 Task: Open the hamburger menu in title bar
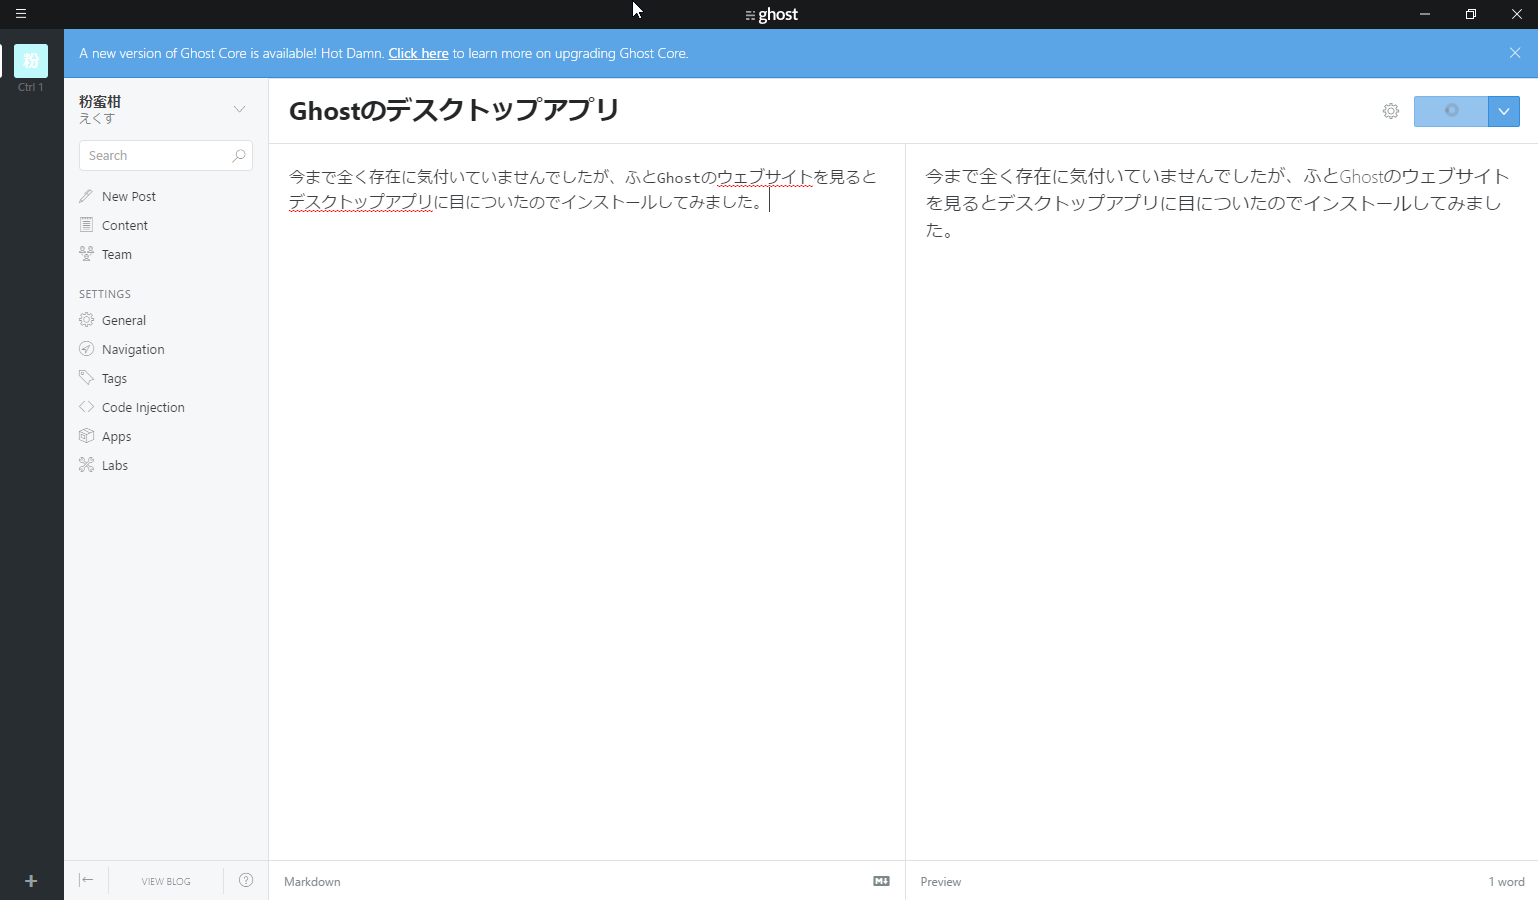click(20, 14)
